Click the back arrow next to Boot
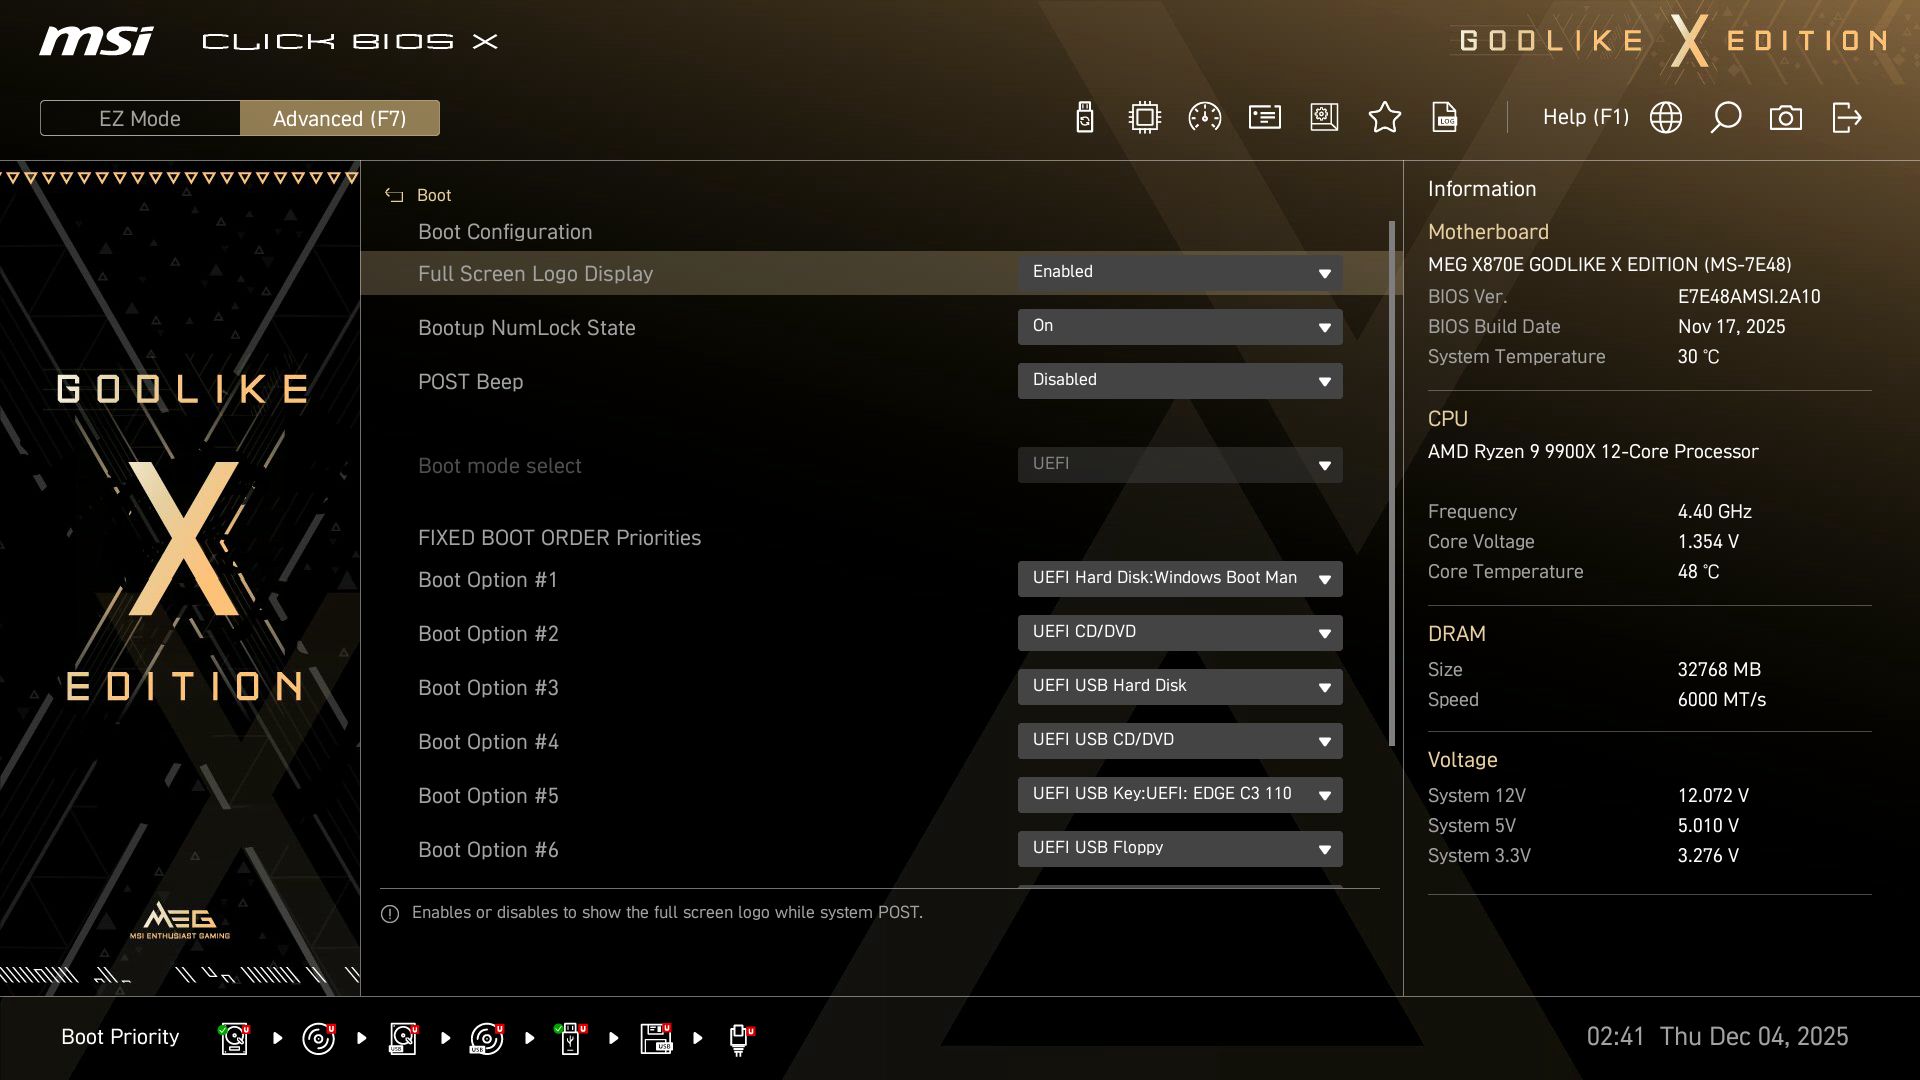This screenshot has height=1080, width=1920. [x=392, y=195]
